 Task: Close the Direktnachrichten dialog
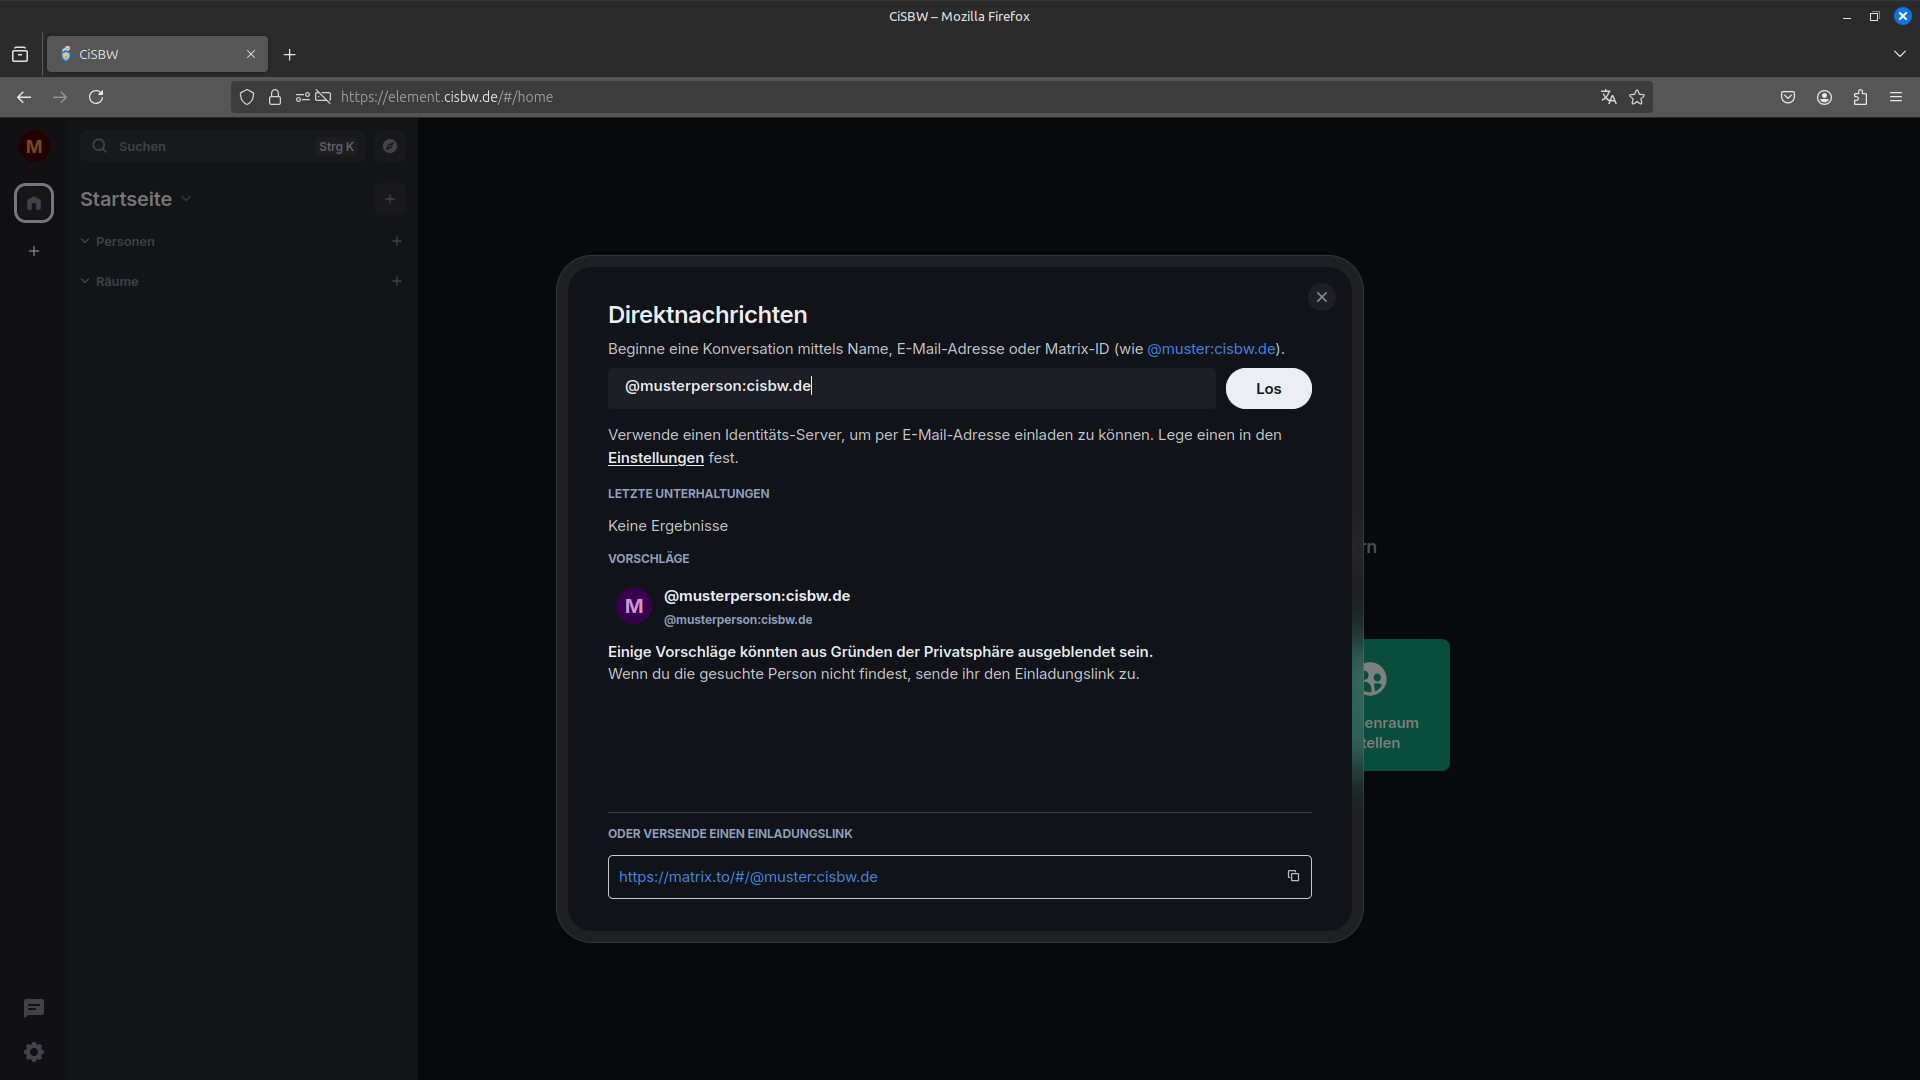point(1321,297)
